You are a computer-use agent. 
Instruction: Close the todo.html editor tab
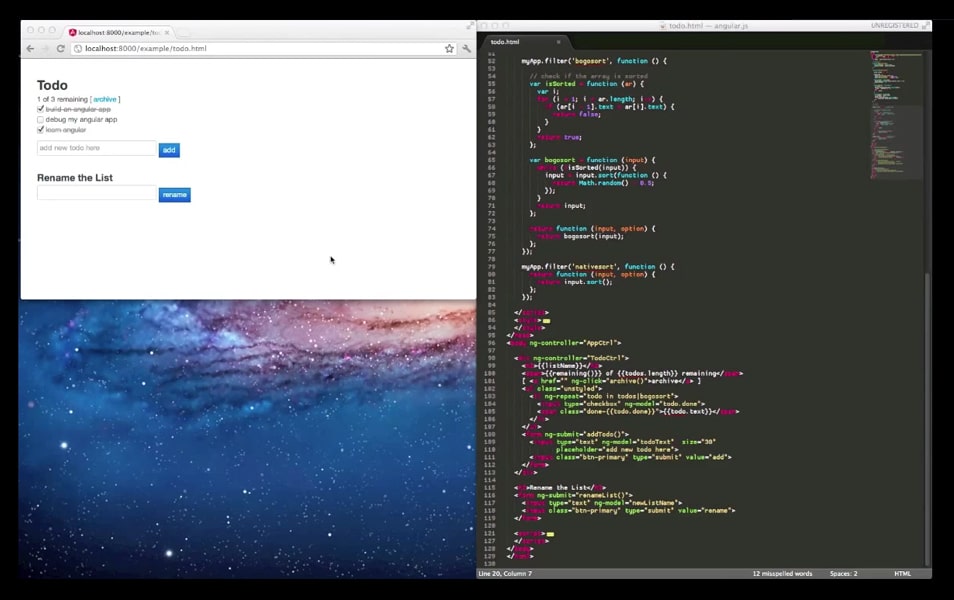559,42
